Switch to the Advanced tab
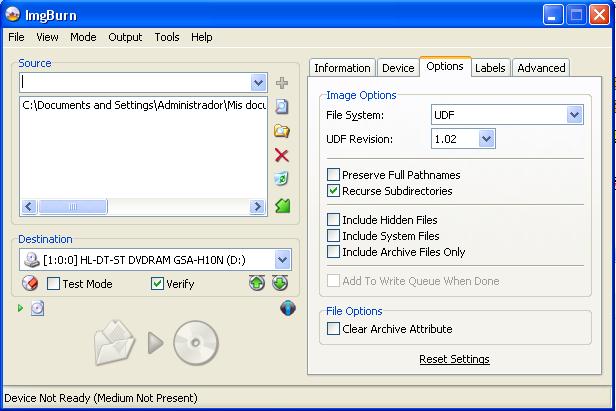 (541, 68)
